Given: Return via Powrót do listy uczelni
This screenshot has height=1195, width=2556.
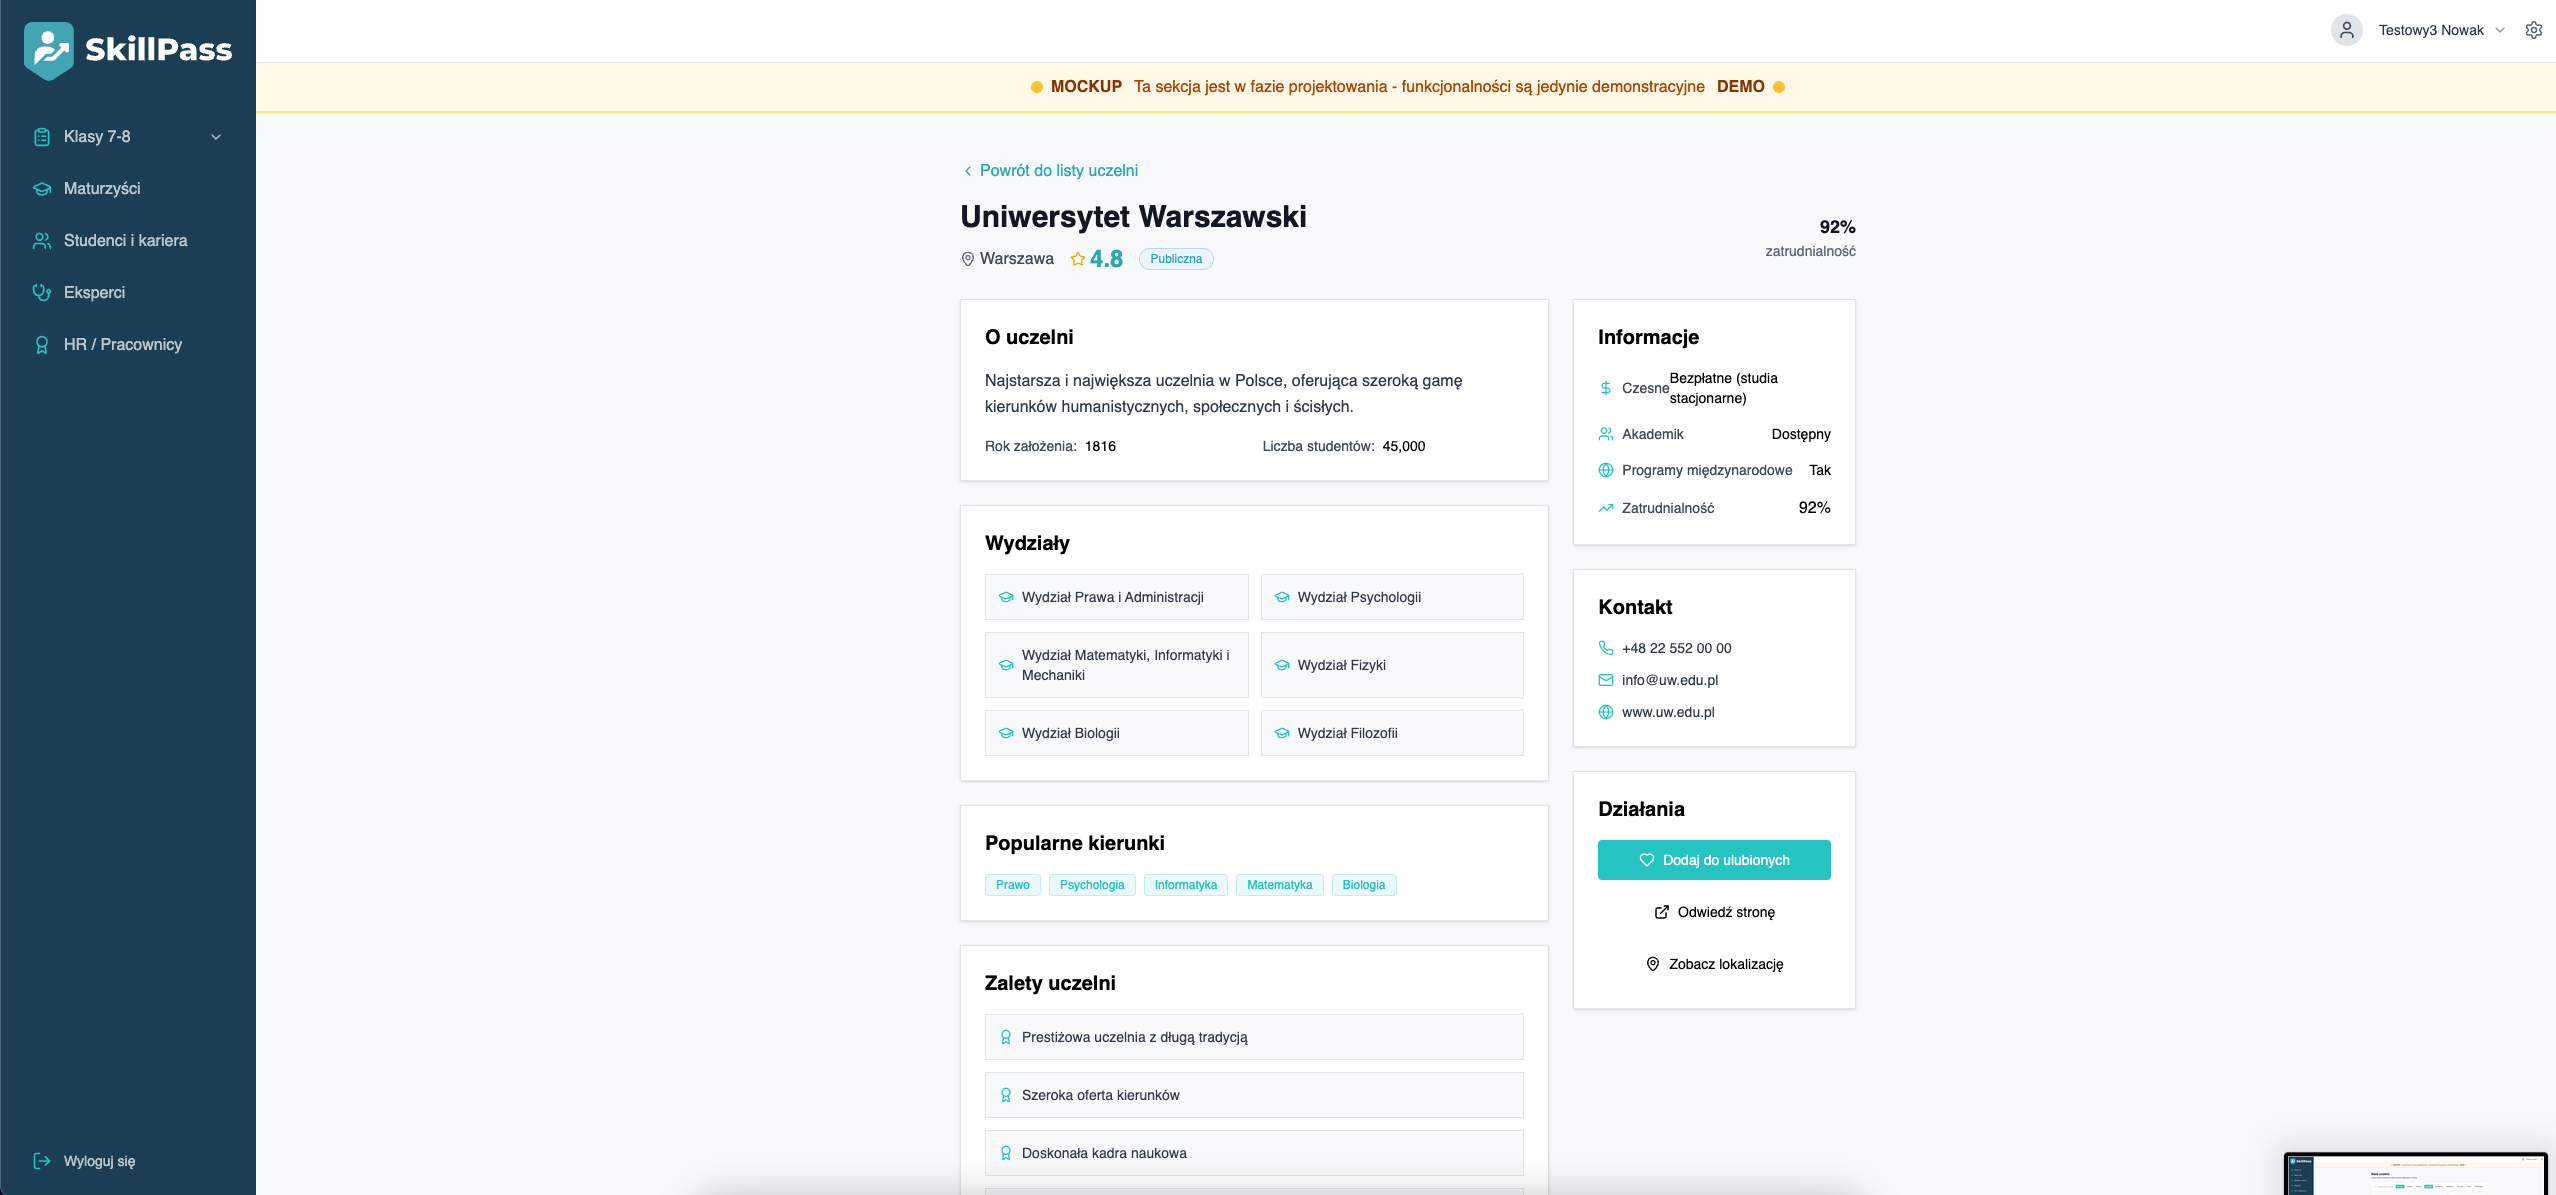Looking at the screenshot, I should coord(1050,171).
